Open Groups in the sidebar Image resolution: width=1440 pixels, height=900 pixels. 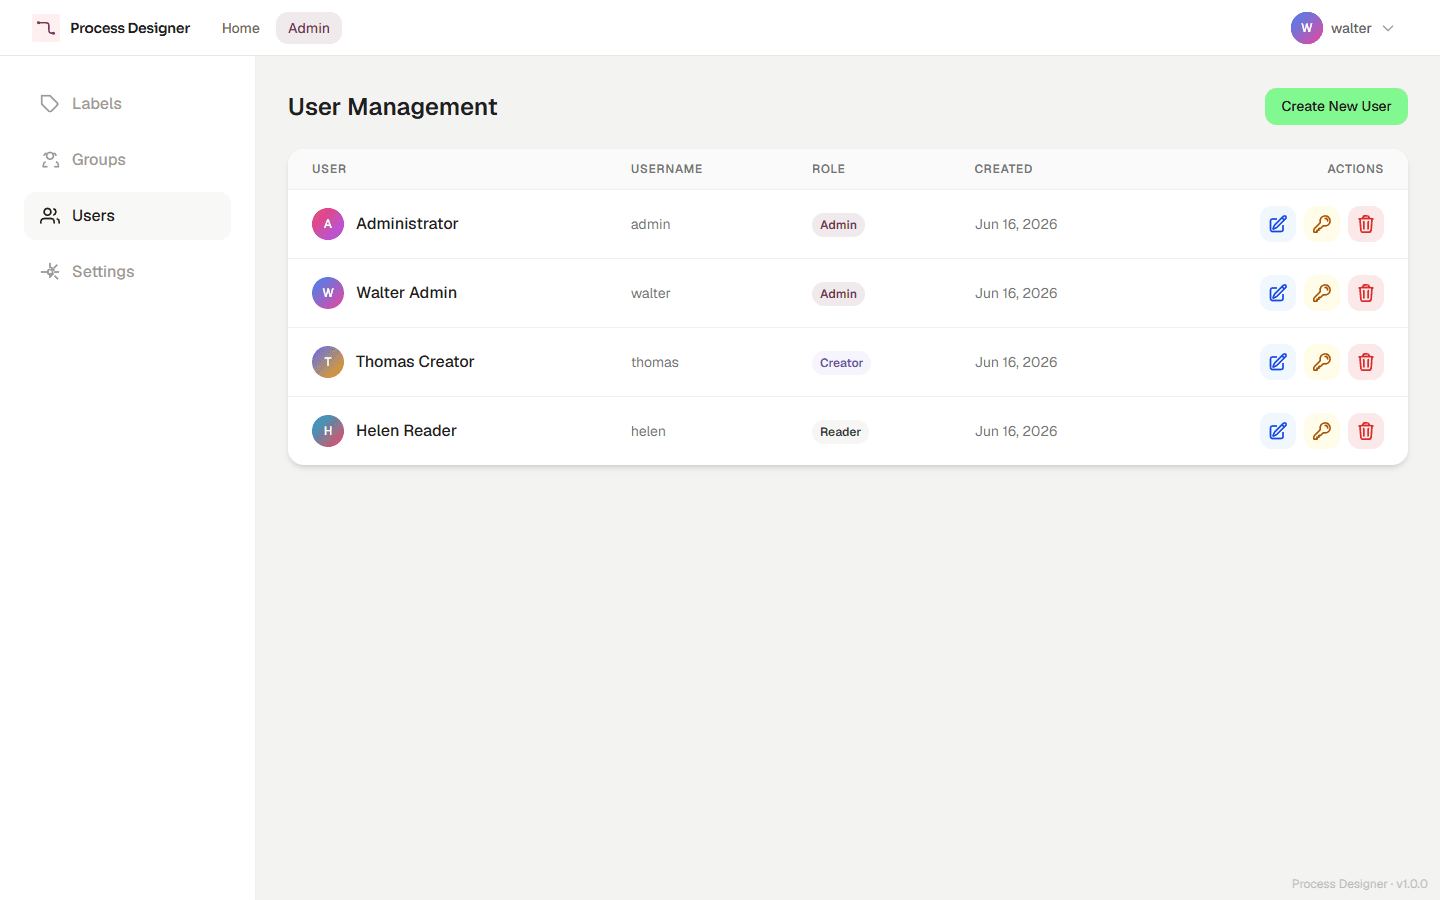(x=127, y=160)
